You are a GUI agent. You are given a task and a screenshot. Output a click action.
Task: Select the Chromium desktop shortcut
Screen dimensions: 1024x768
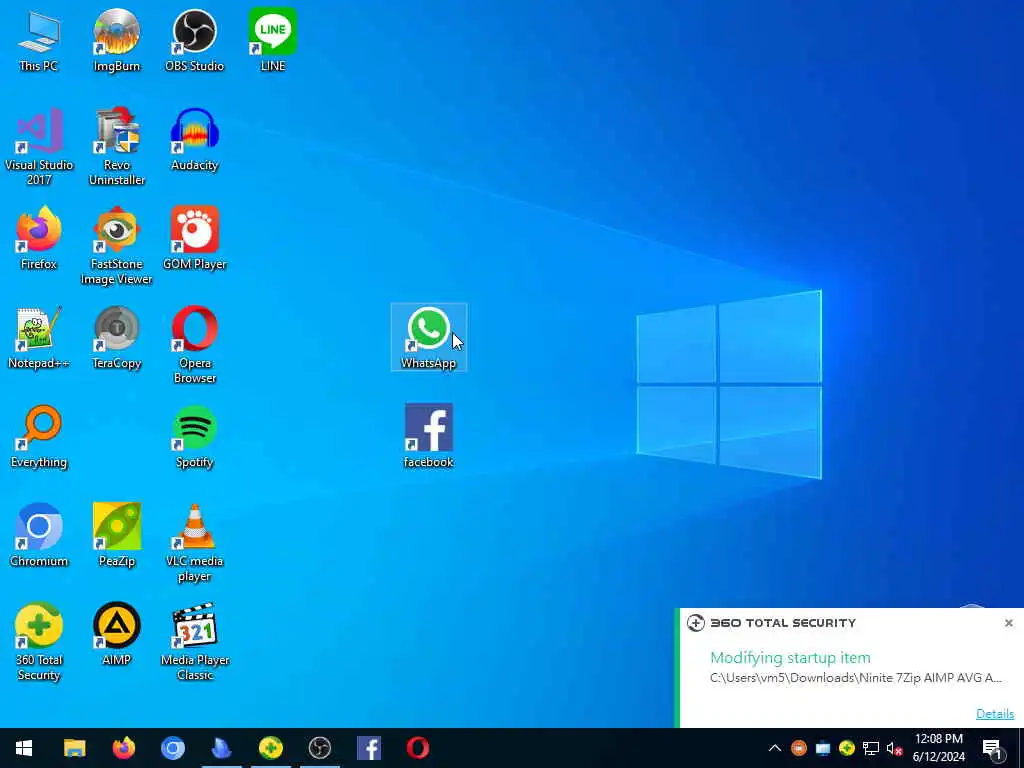click(x=39, y=536)
